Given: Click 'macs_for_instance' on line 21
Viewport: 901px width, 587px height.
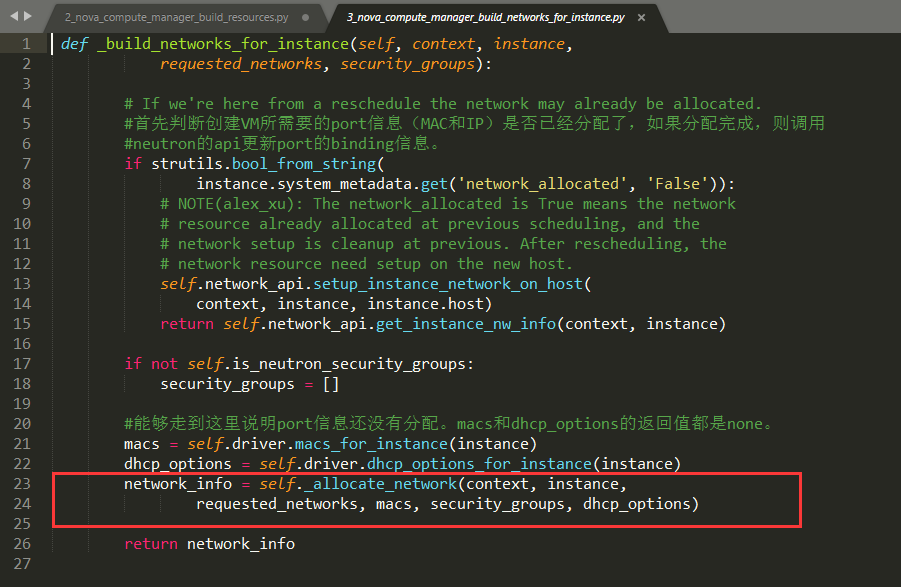Looking at the screenshot, I should point(371,445).
